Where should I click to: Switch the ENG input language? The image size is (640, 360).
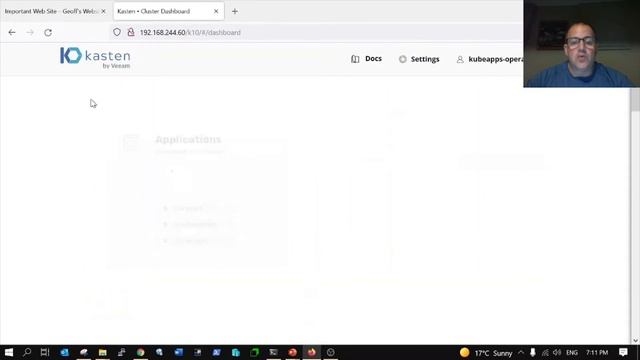tap(572, 353)
